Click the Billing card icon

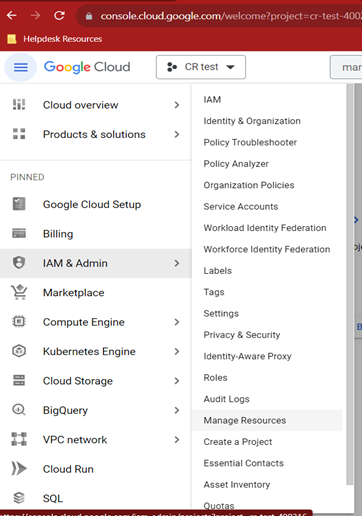click(19, 233)
